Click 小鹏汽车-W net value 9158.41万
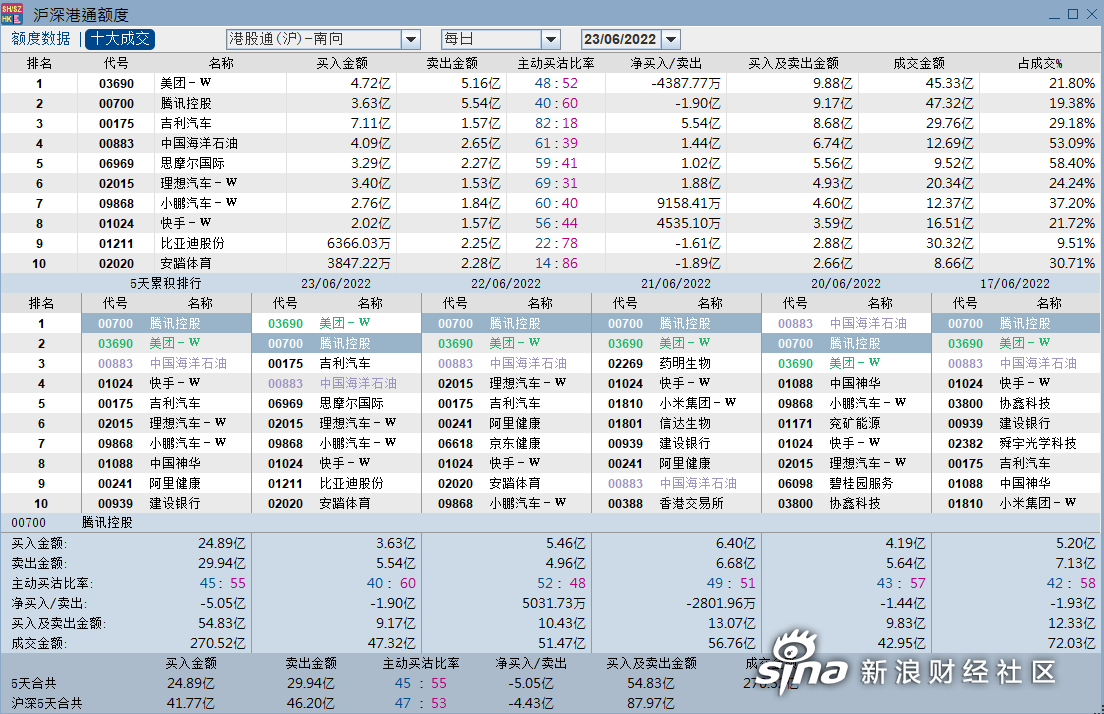 (x=689, y=203)
